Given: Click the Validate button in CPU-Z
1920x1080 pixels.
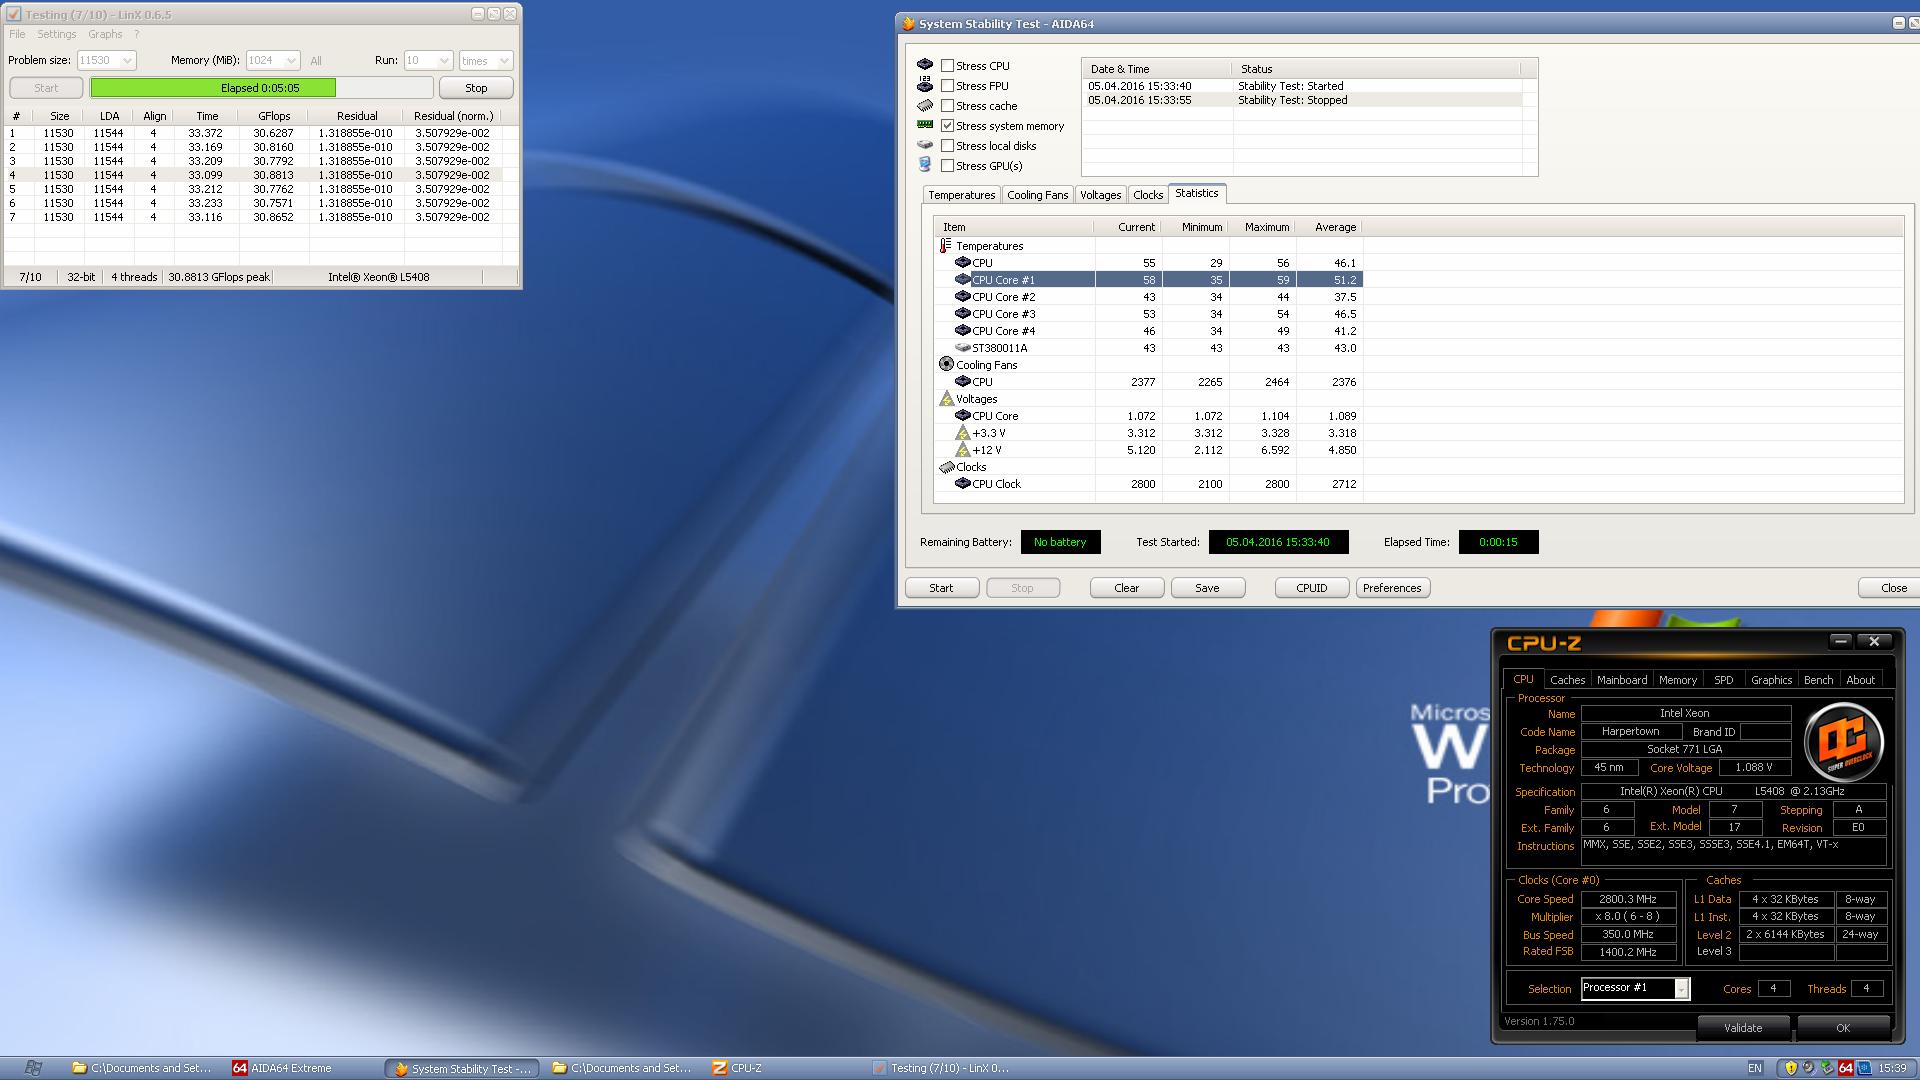Looking at the screenshot, I should coord(1742,1028).
